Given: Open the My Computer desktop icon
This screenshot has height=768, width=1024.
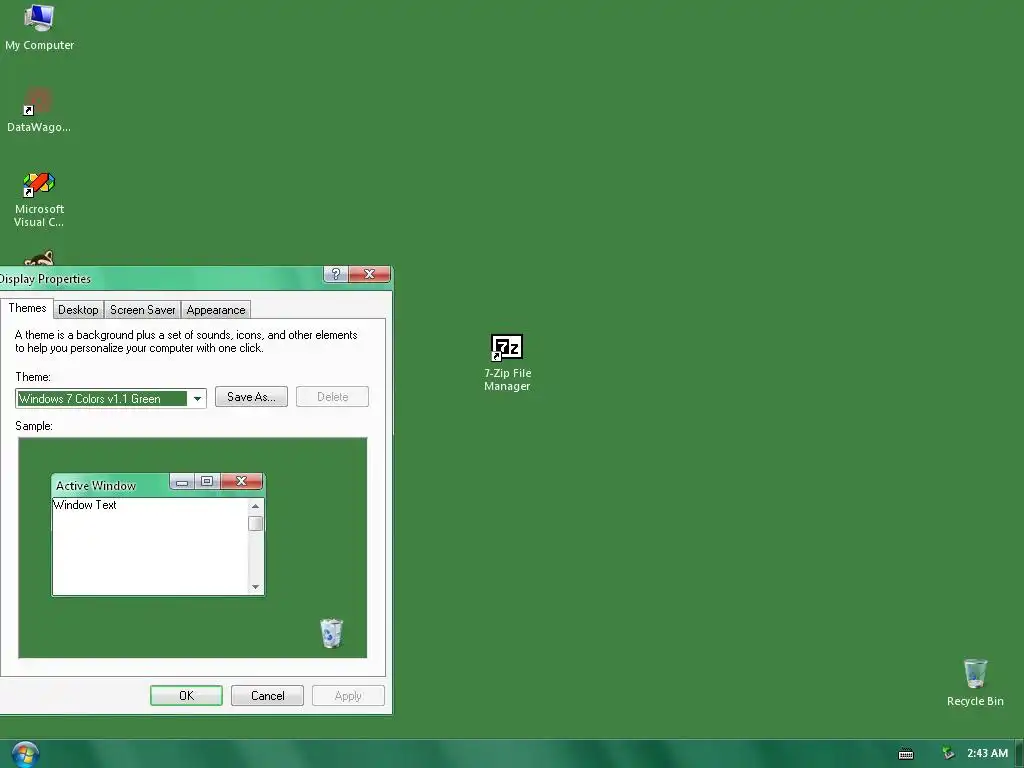Looking at the screenshot, I should [39, 27].
